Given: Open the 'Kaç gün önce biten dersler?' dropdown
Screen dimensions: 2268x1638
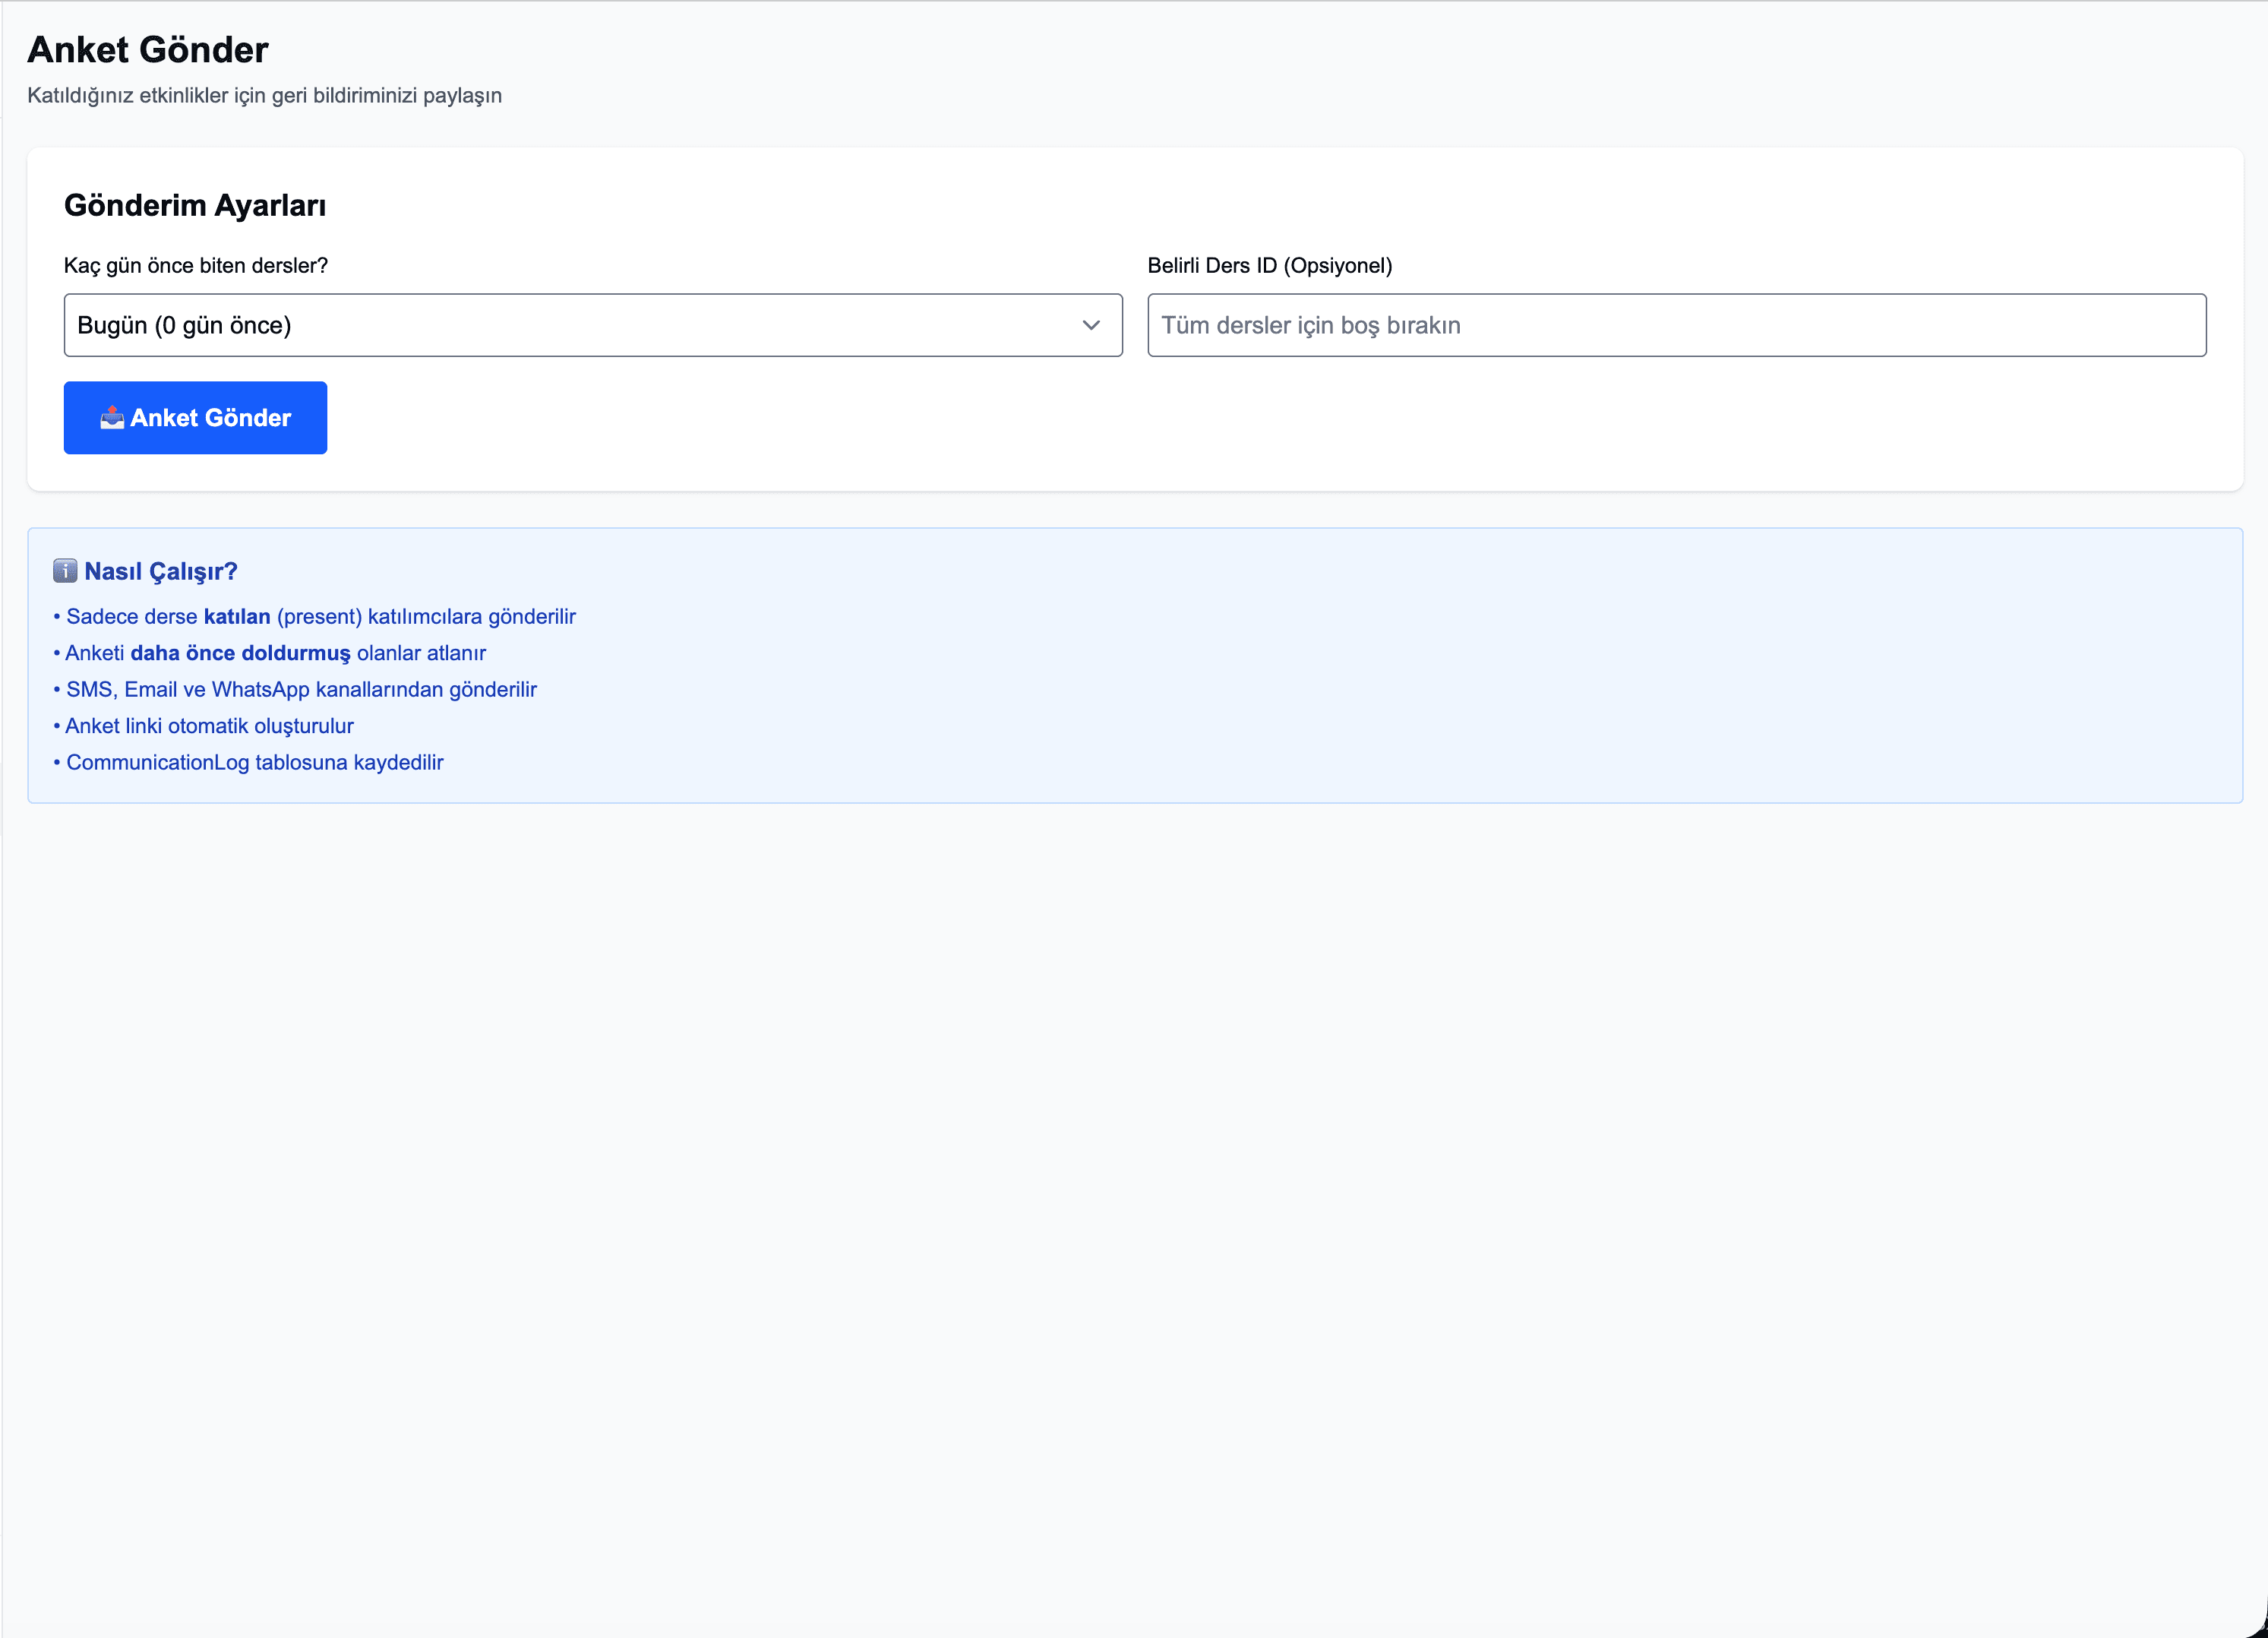Looking at the screenshot, I should (x=593, y=325).
